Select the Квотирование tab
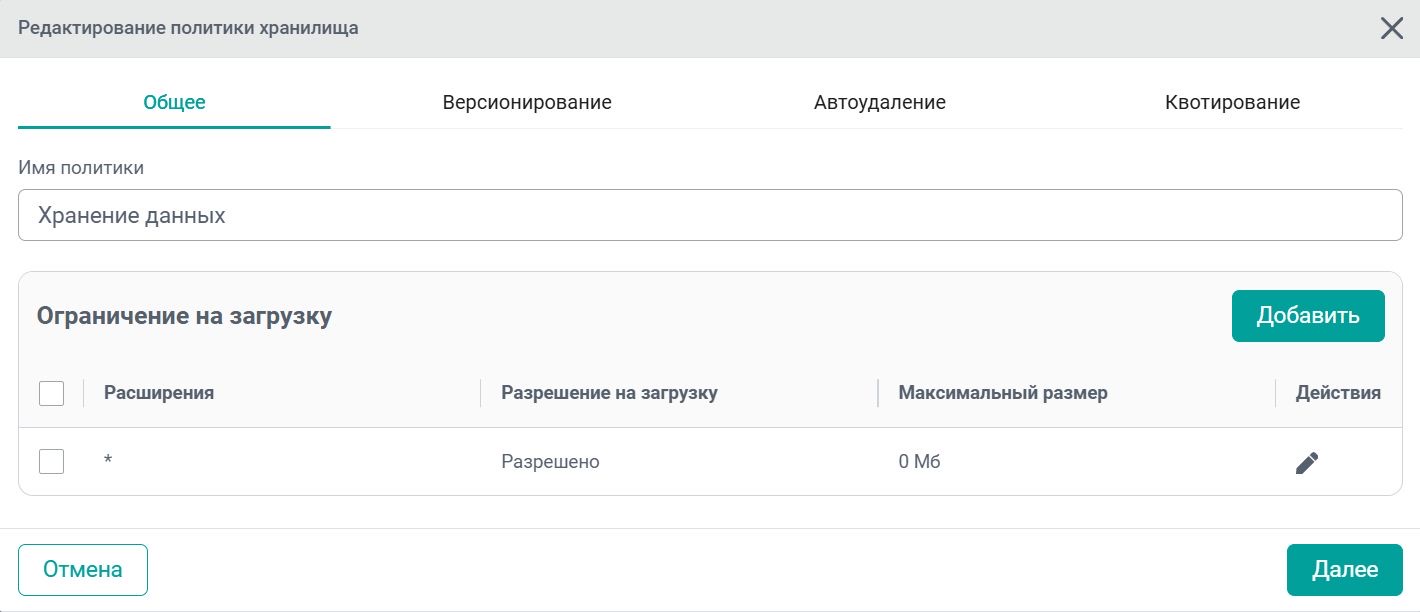This screenshot has width=1420, height=612. tap(1232, 102)
